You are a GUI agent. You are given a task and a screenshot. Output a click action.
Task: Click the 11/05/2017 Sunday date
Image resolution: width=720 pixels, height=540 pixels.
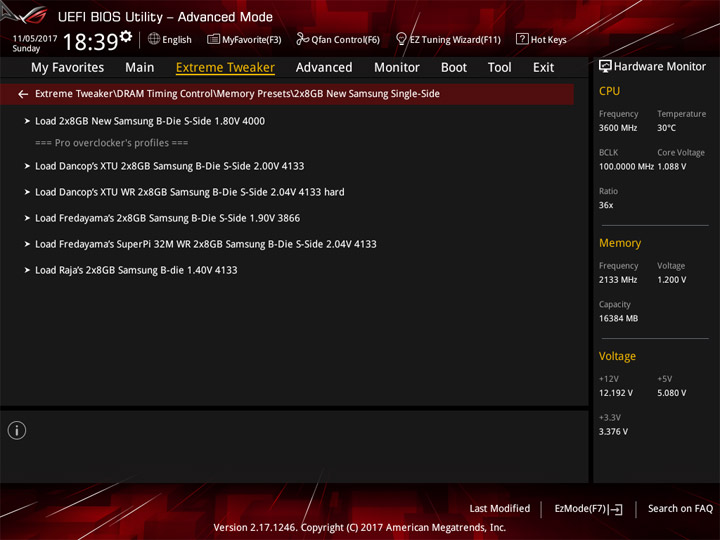tap(34, 43)
